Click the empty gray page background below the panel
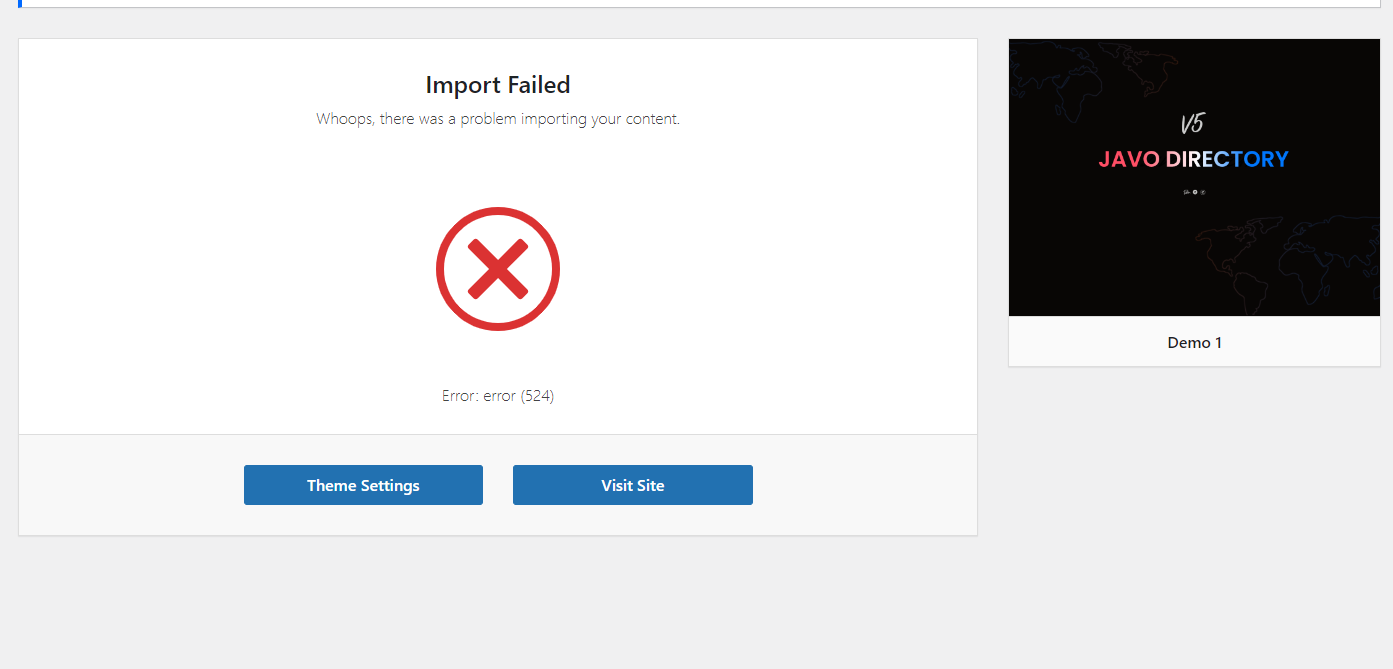 tap(696, 605)
